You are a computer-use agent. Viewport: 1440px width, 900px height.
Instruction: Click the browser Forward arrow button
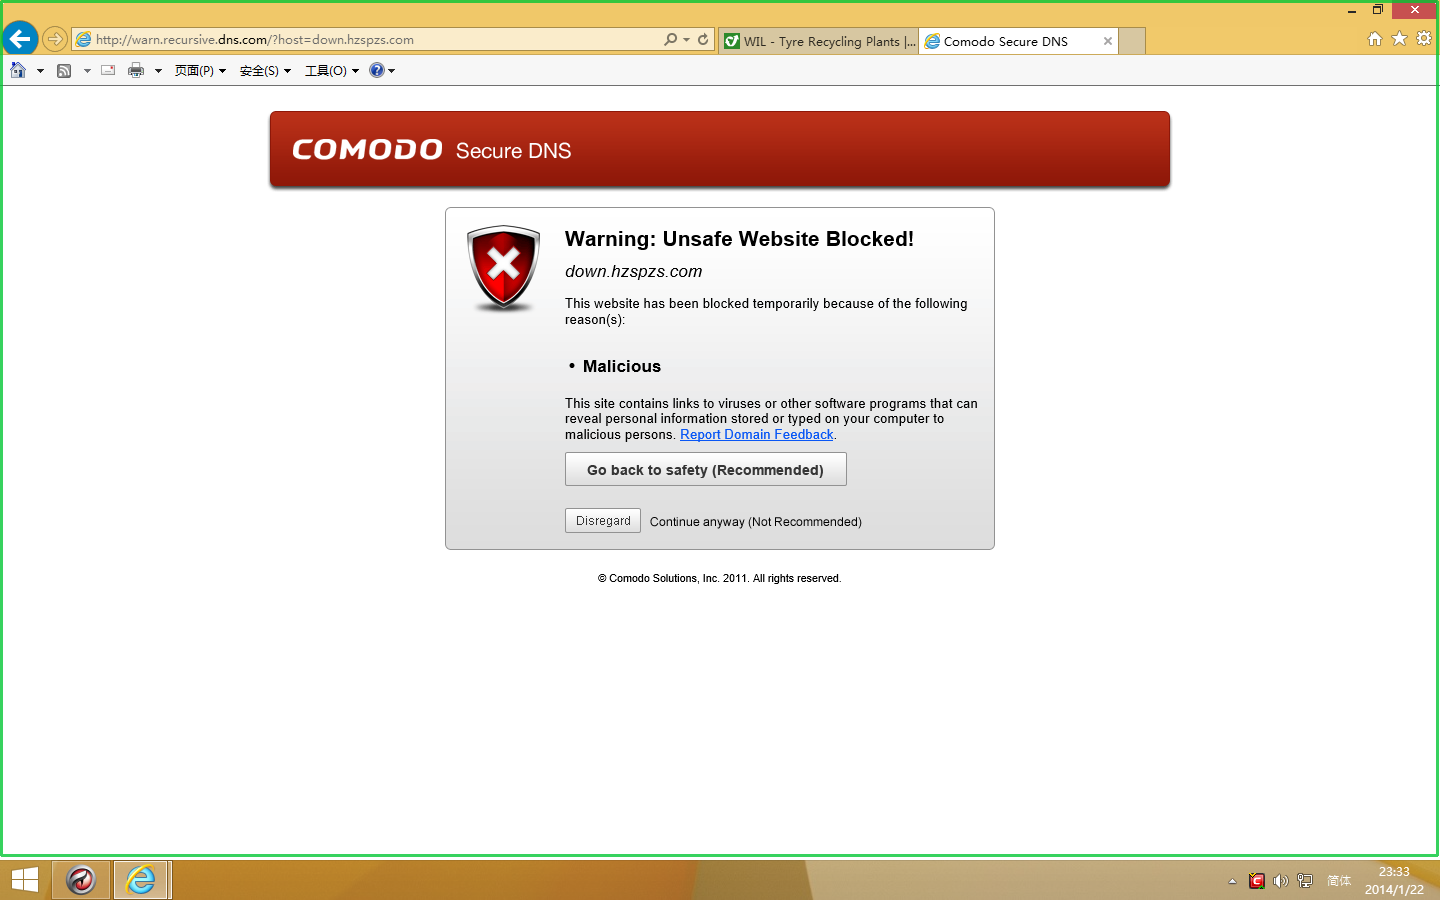55,40
